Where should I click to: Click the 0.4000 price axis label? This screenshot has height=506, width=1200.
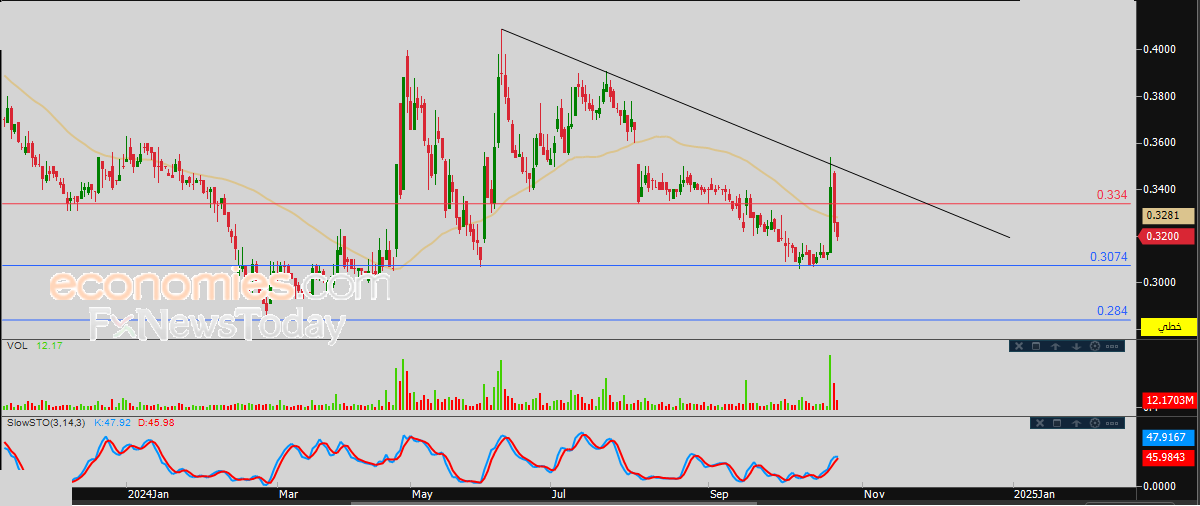pos(1160,49)
